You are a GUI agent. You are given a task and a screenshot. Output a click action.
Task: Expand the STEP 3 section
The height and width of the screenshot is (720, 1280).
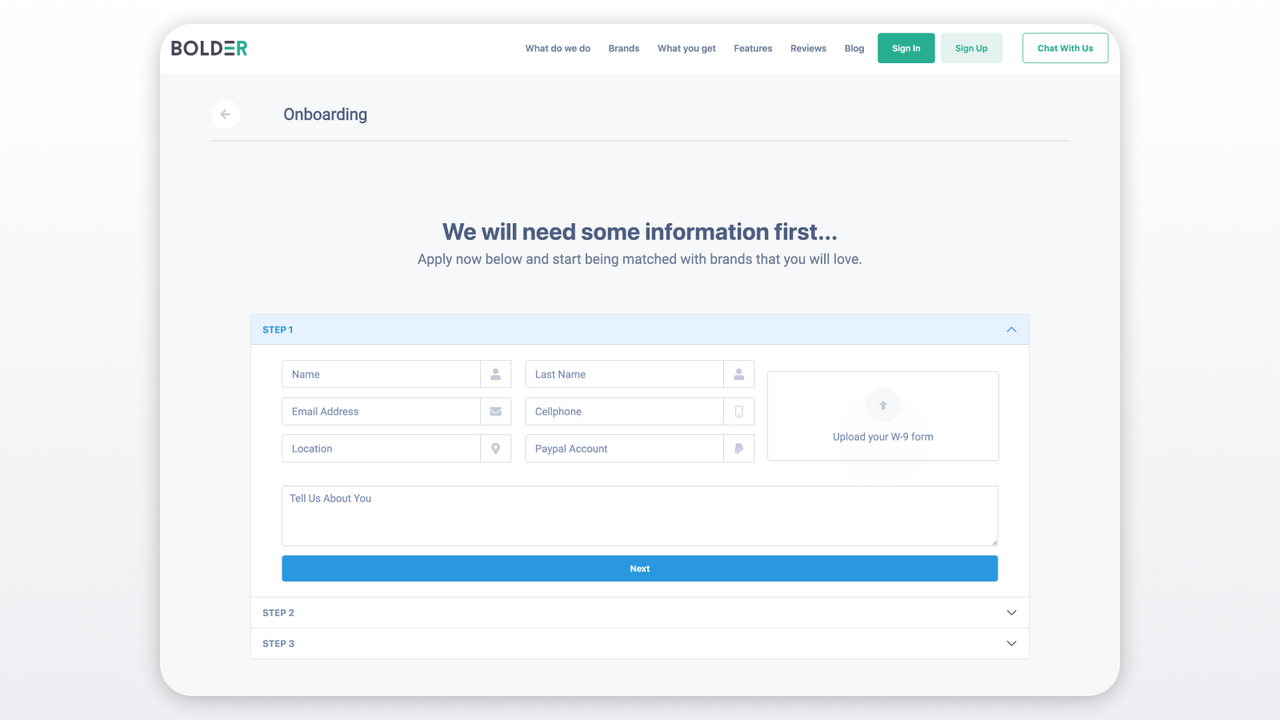[1011, 643]
